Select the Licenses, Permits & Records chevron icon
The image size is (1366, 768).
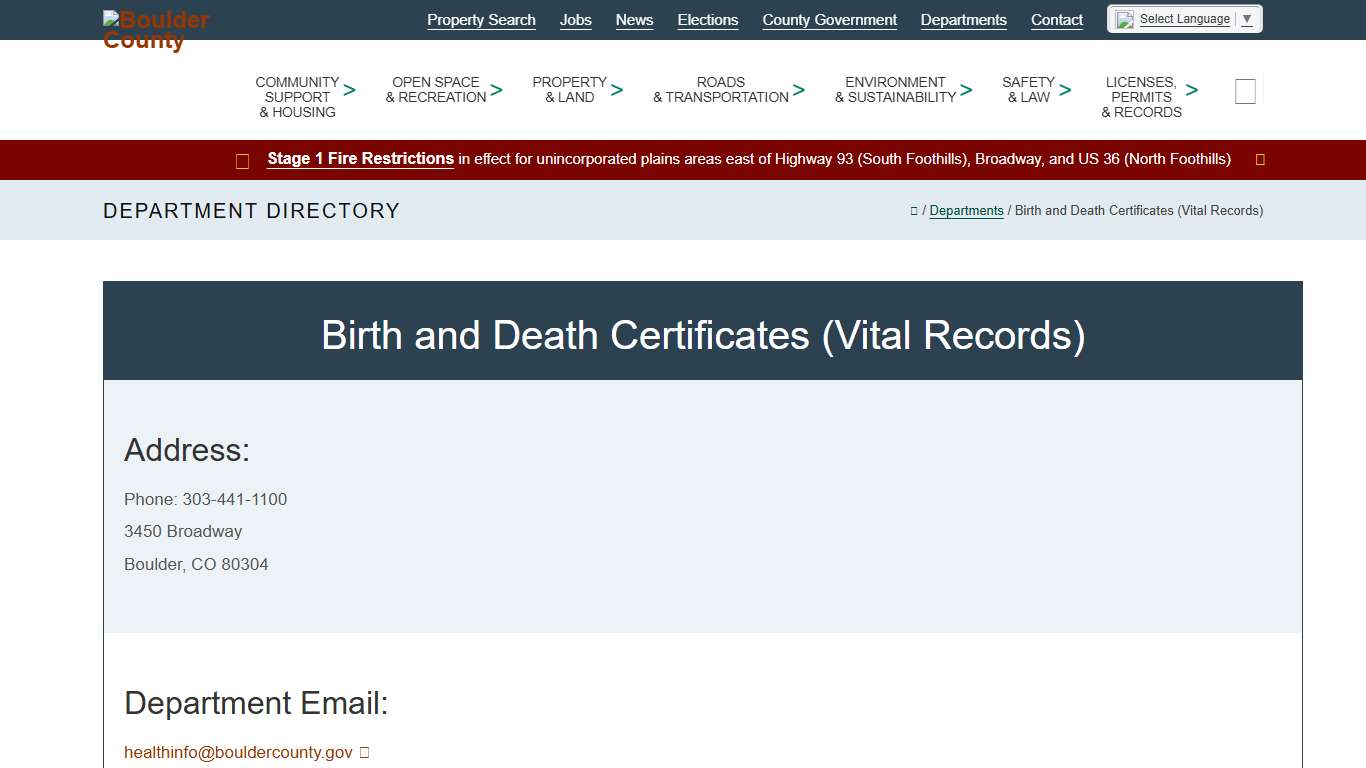(1191, 90)
